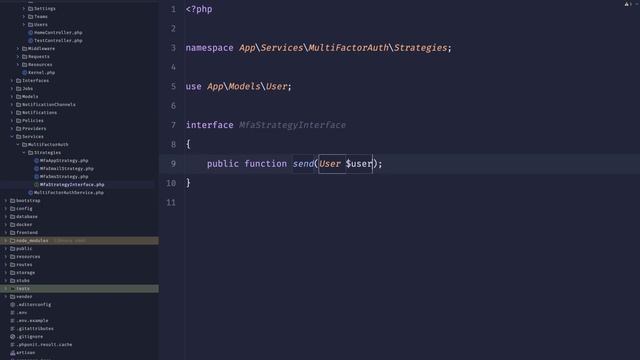Select the Resources folder under Http
Image resolution: width=640 pixels, height=360 pixels.
[x=79, y=64]
